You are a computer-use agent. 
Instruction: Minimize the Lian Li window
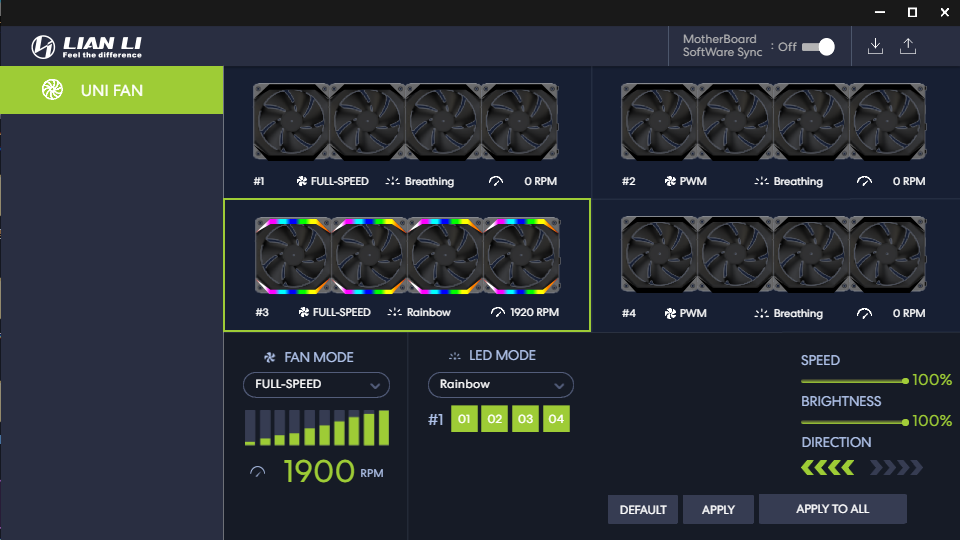[880, 12]
